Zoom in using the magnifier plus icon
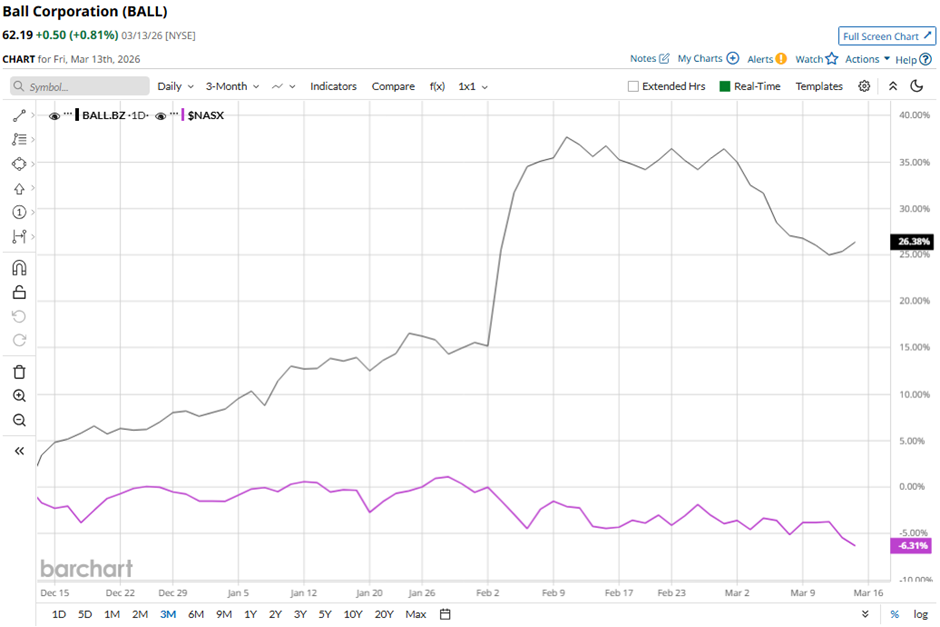 pos(18,396)
